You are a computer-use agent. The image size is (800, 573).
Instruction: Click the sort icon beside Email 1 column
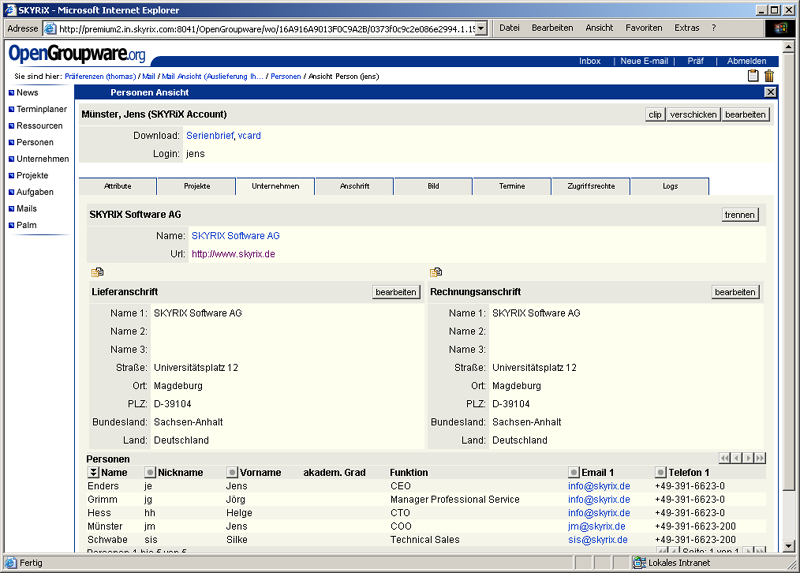[574, 472]
